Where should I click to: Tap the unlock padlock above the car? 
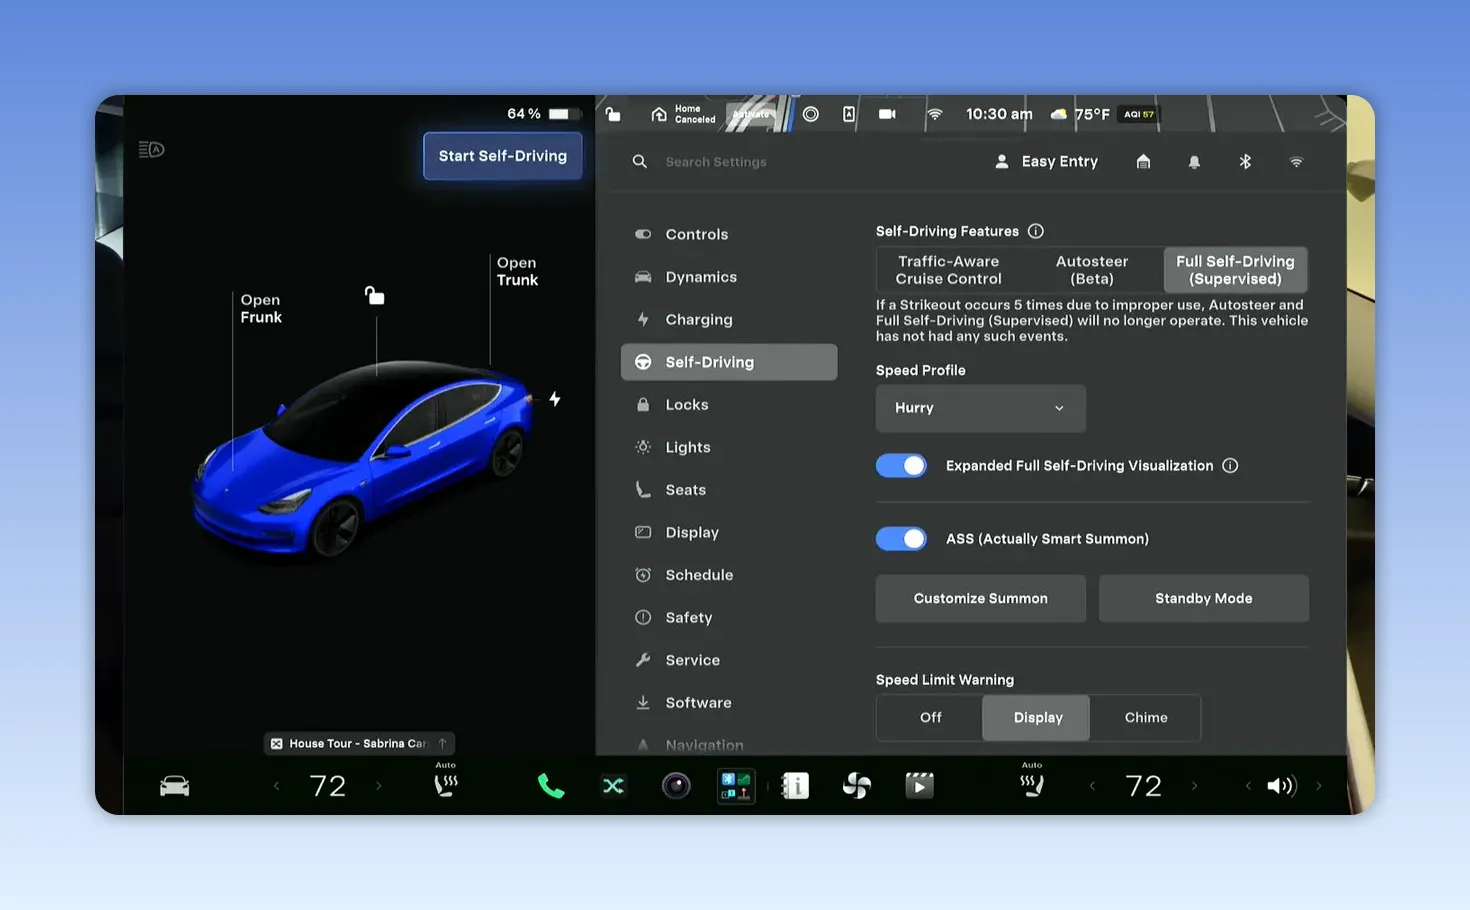coord(375,295)
